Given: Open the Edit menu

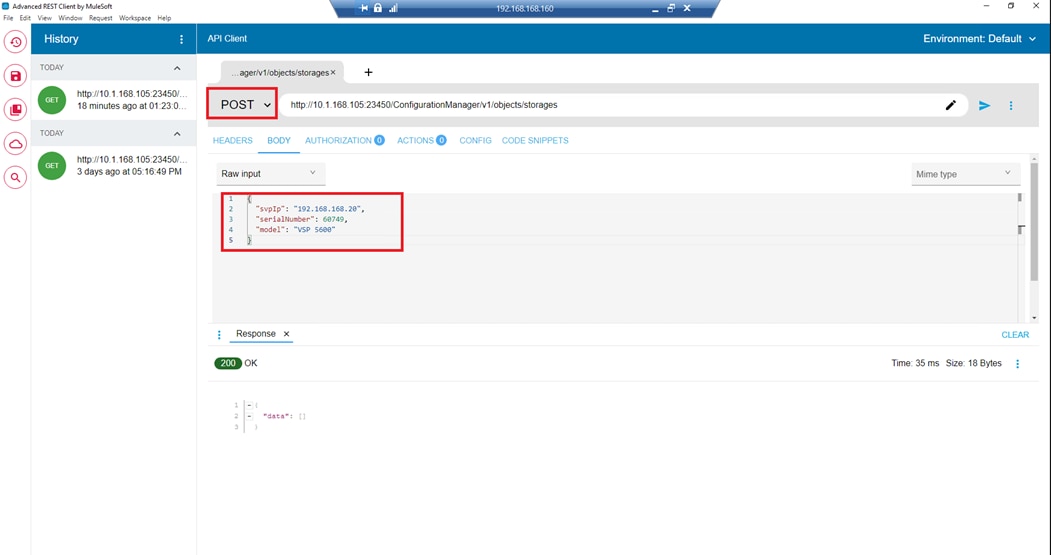Looking at the screenshot, I should tap(25, 18).
